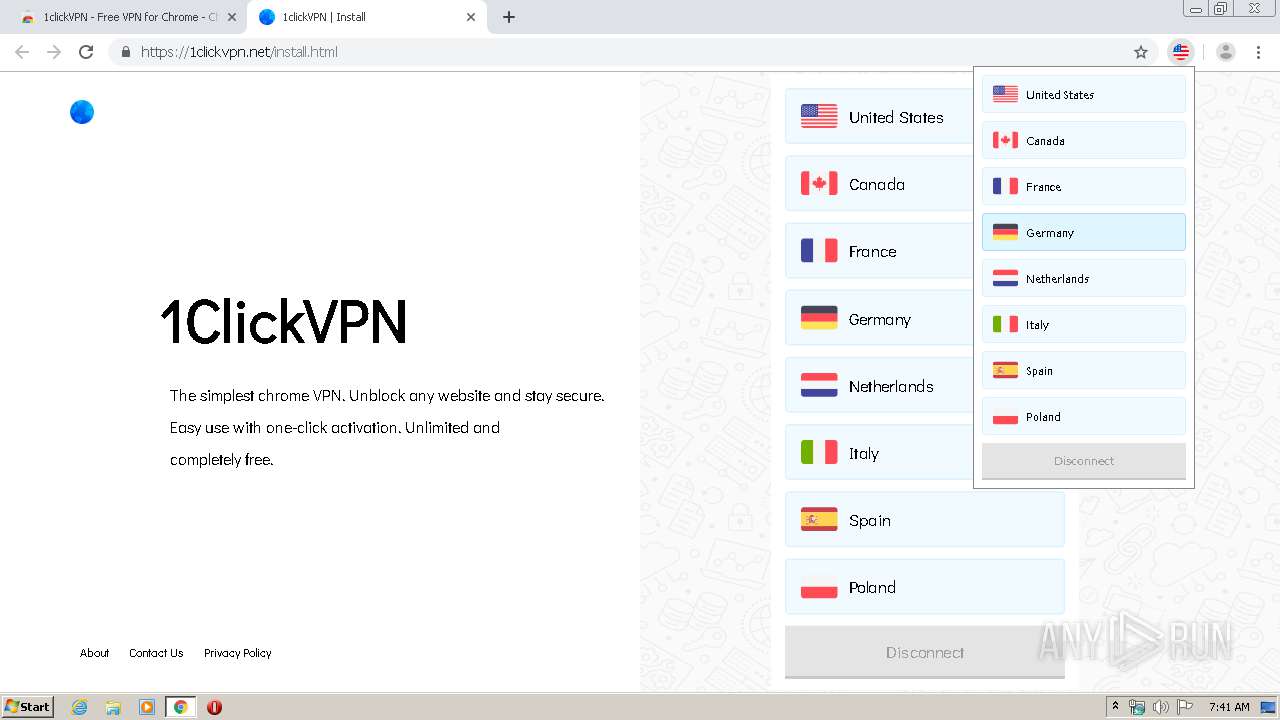This screenshot has width=1280, height=720.
Task: Bookmark this page with the star icon
Action: 1141,52
